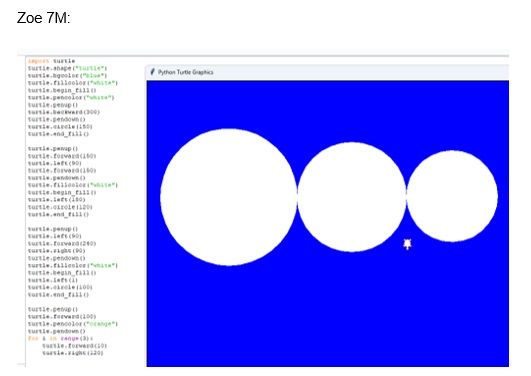Click the turtle.circle(120) code line

(60, 207)
